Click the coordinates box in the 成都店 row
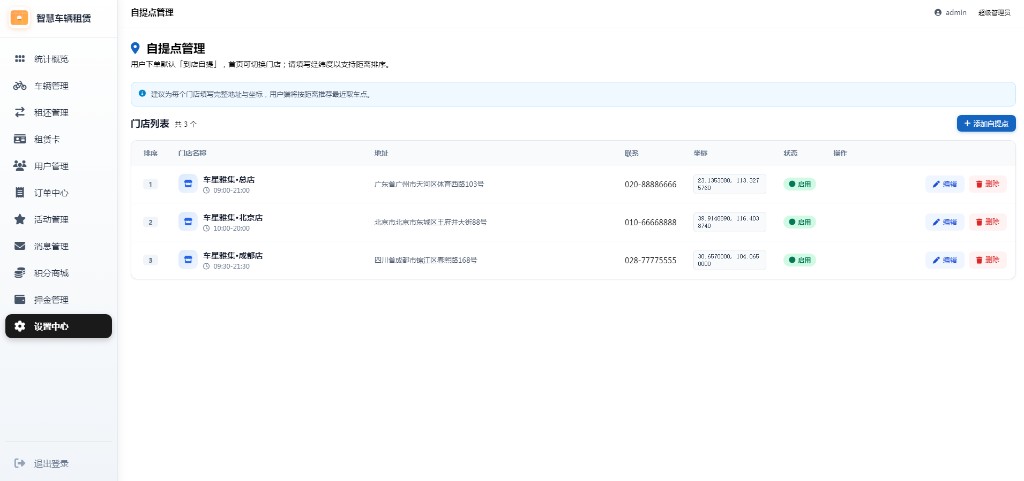 click(x=729, y=259)
